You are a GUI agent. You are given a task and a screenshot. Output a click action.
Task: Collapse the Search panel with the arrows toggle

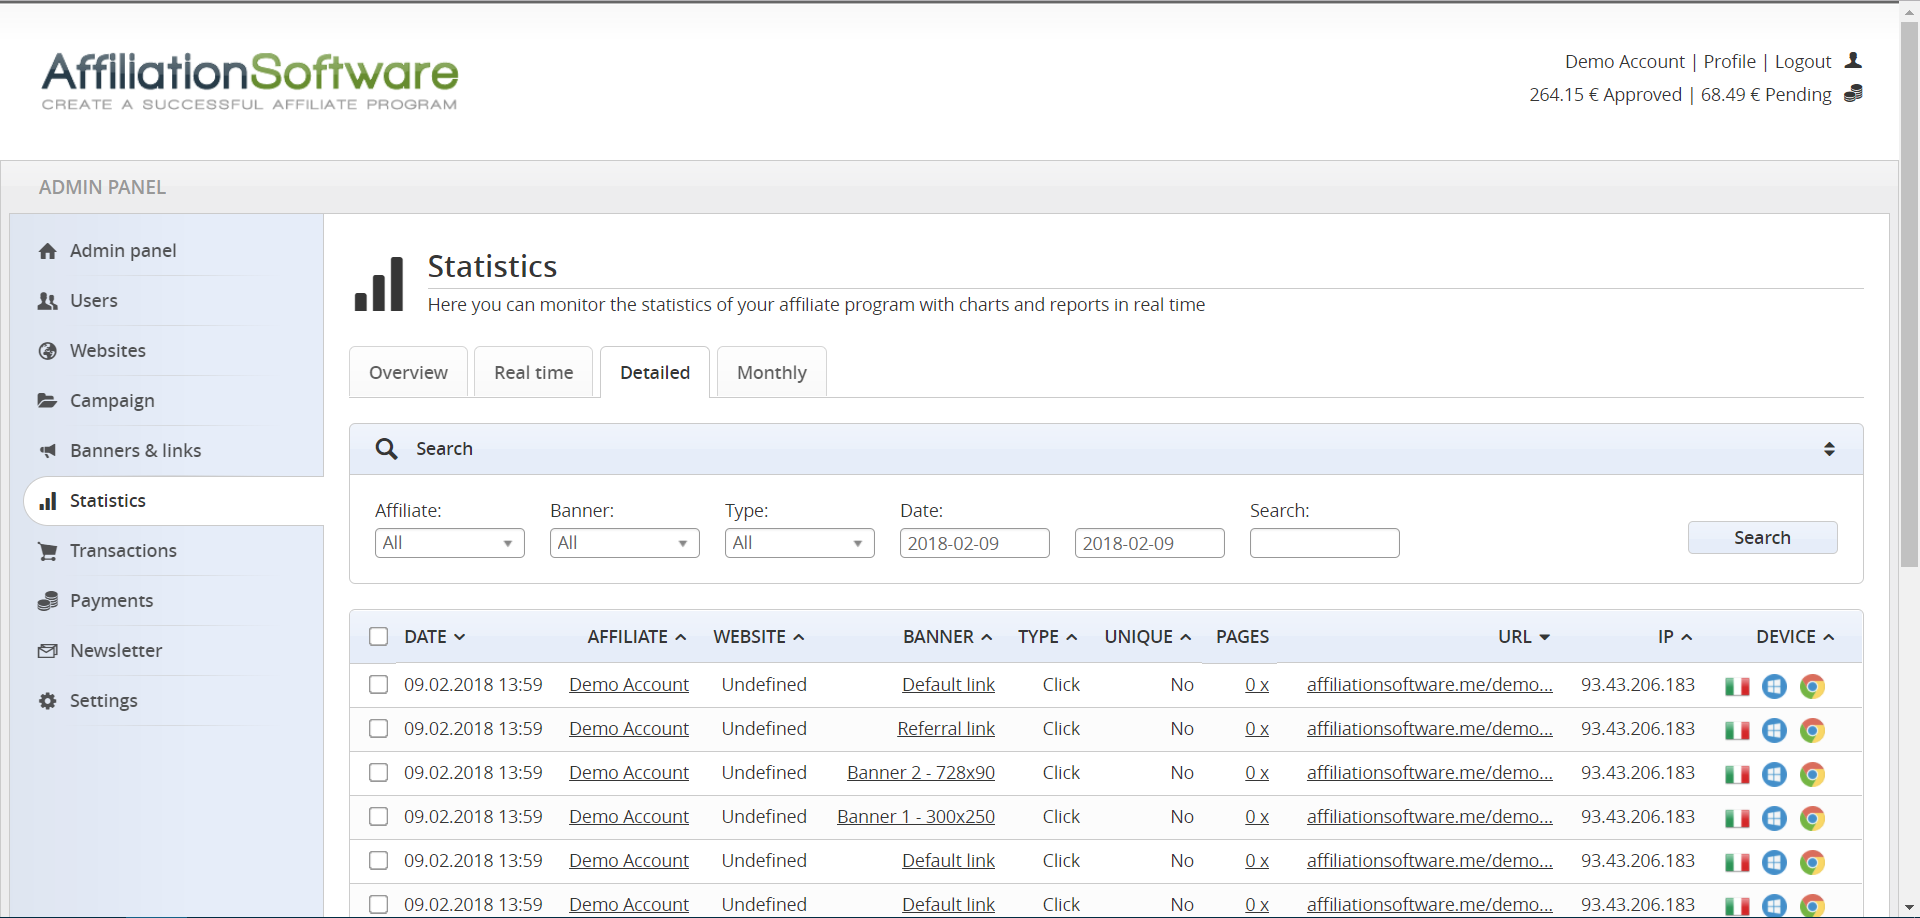(1829, 449)
